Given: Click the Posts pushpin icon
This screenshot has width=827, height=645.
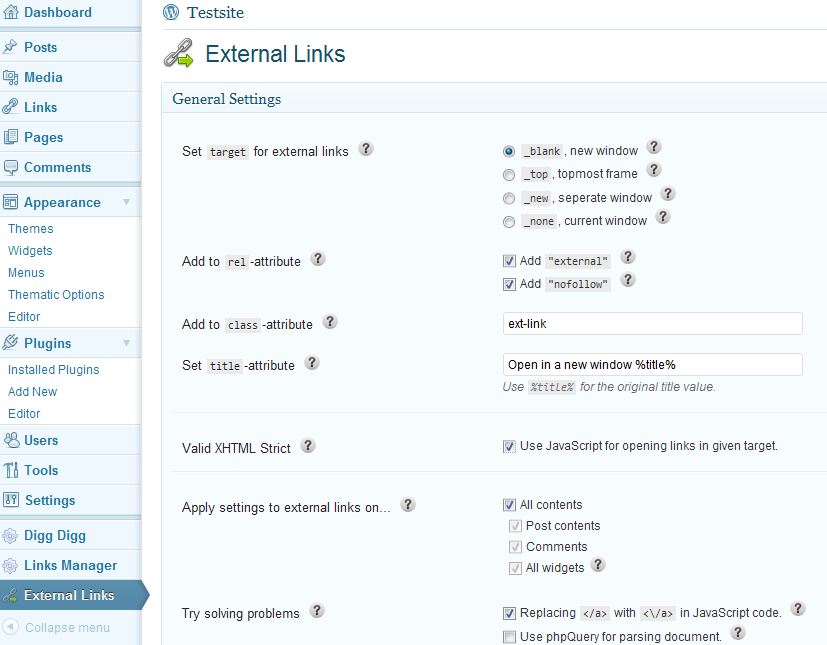Looking at the screenshot, I should [x=10, y=47].
